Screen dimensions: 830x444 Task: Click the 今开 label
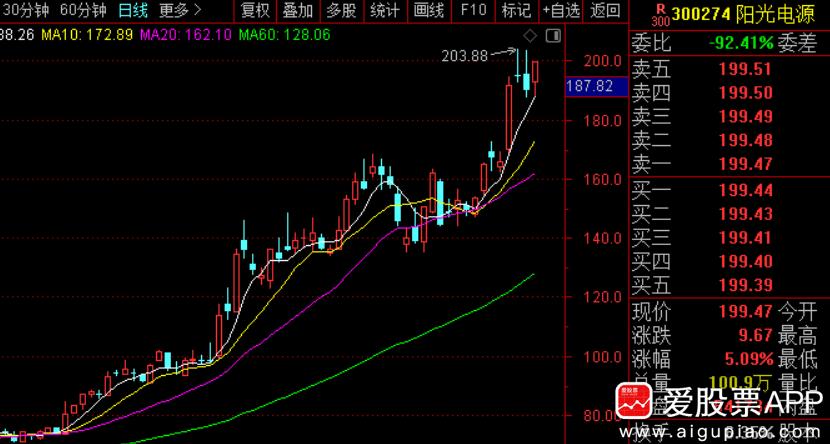[x=798, y=313]
